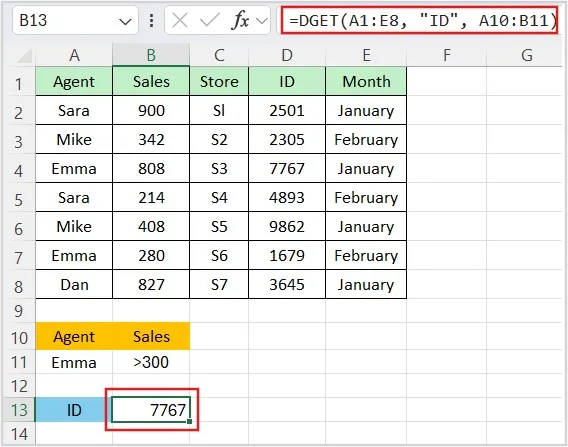Open Insert Function fx dialog
The width and height of the screenshot is (568, 447).
pyautogui.click(x=240, y=20)
